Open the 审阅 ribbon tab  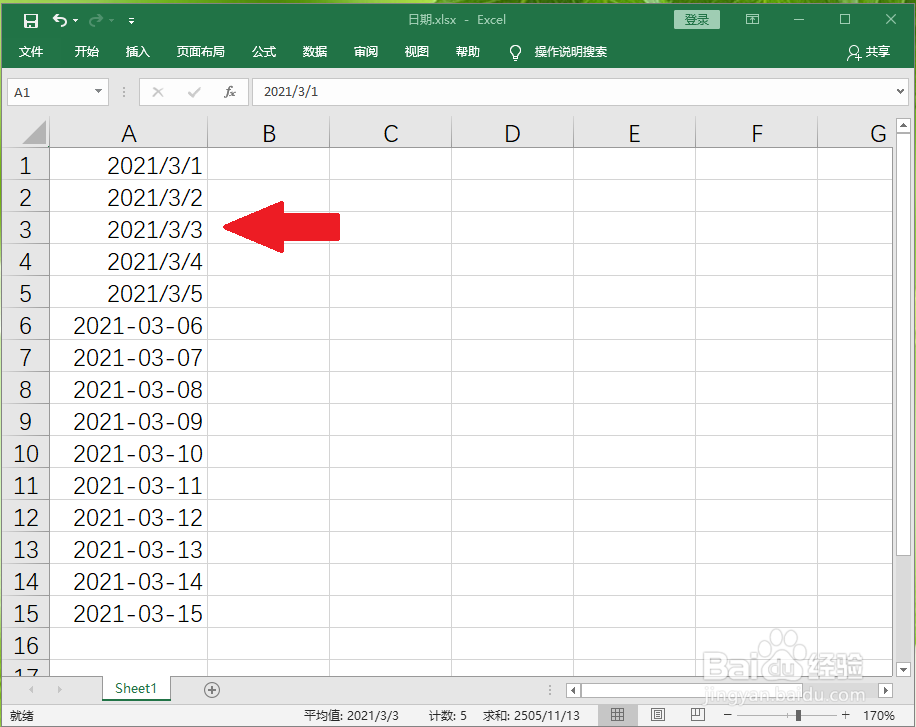(x=366, y=52)
